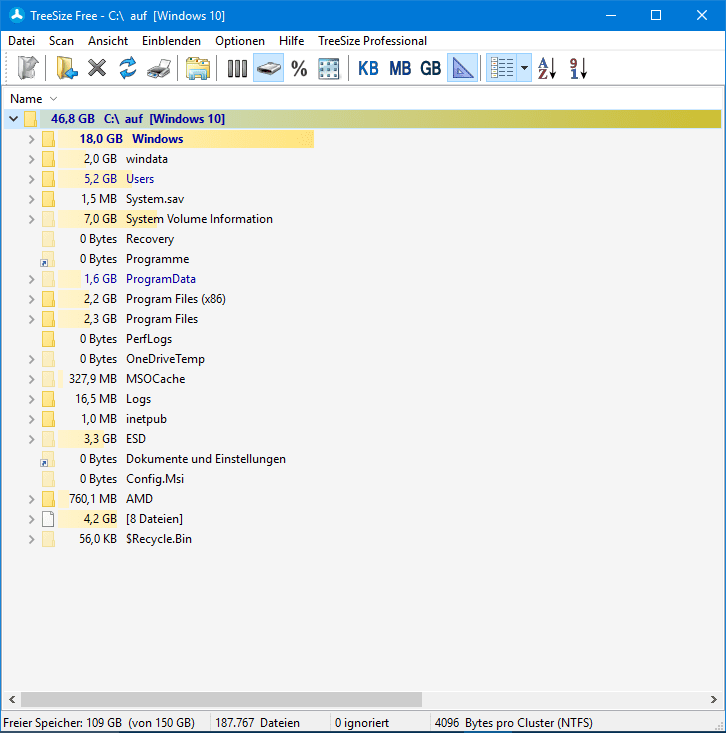Click the horizontal scrollbar thumb
Viewport: 726px width, 733px height.
(221, 699)
